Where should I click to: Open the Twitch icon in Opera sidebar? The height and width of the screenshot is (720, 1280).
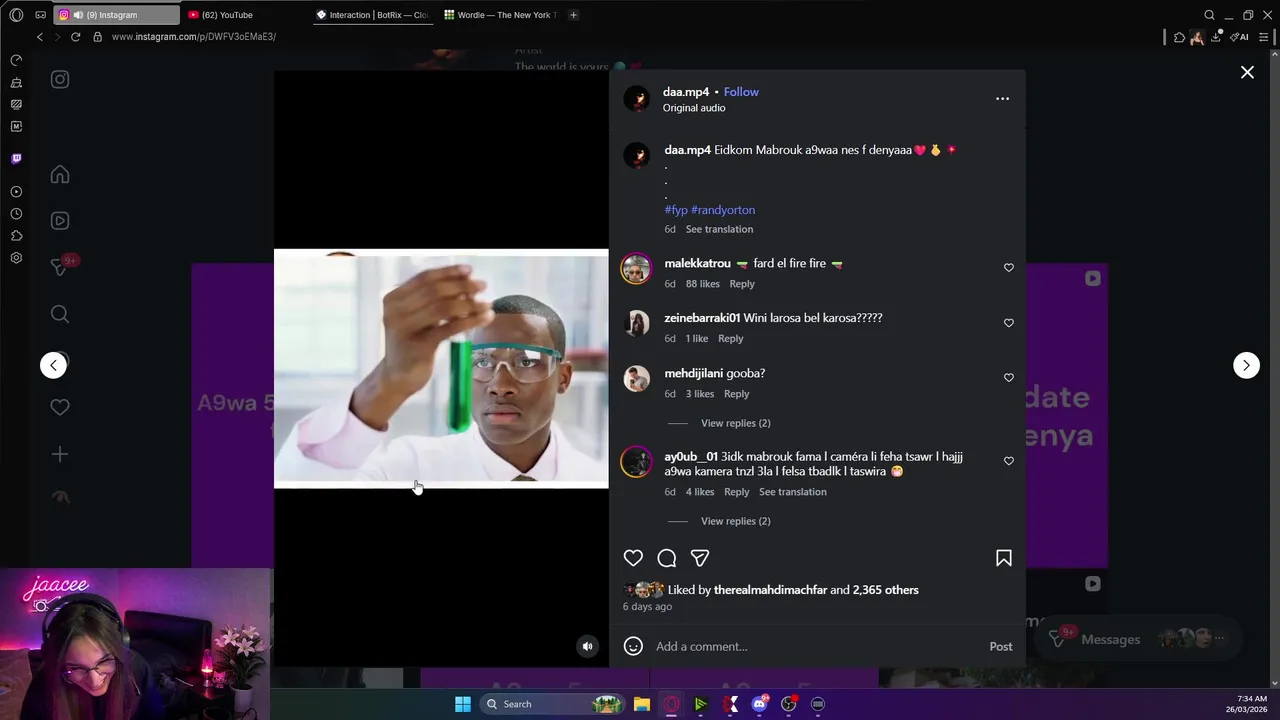point(16,159)
